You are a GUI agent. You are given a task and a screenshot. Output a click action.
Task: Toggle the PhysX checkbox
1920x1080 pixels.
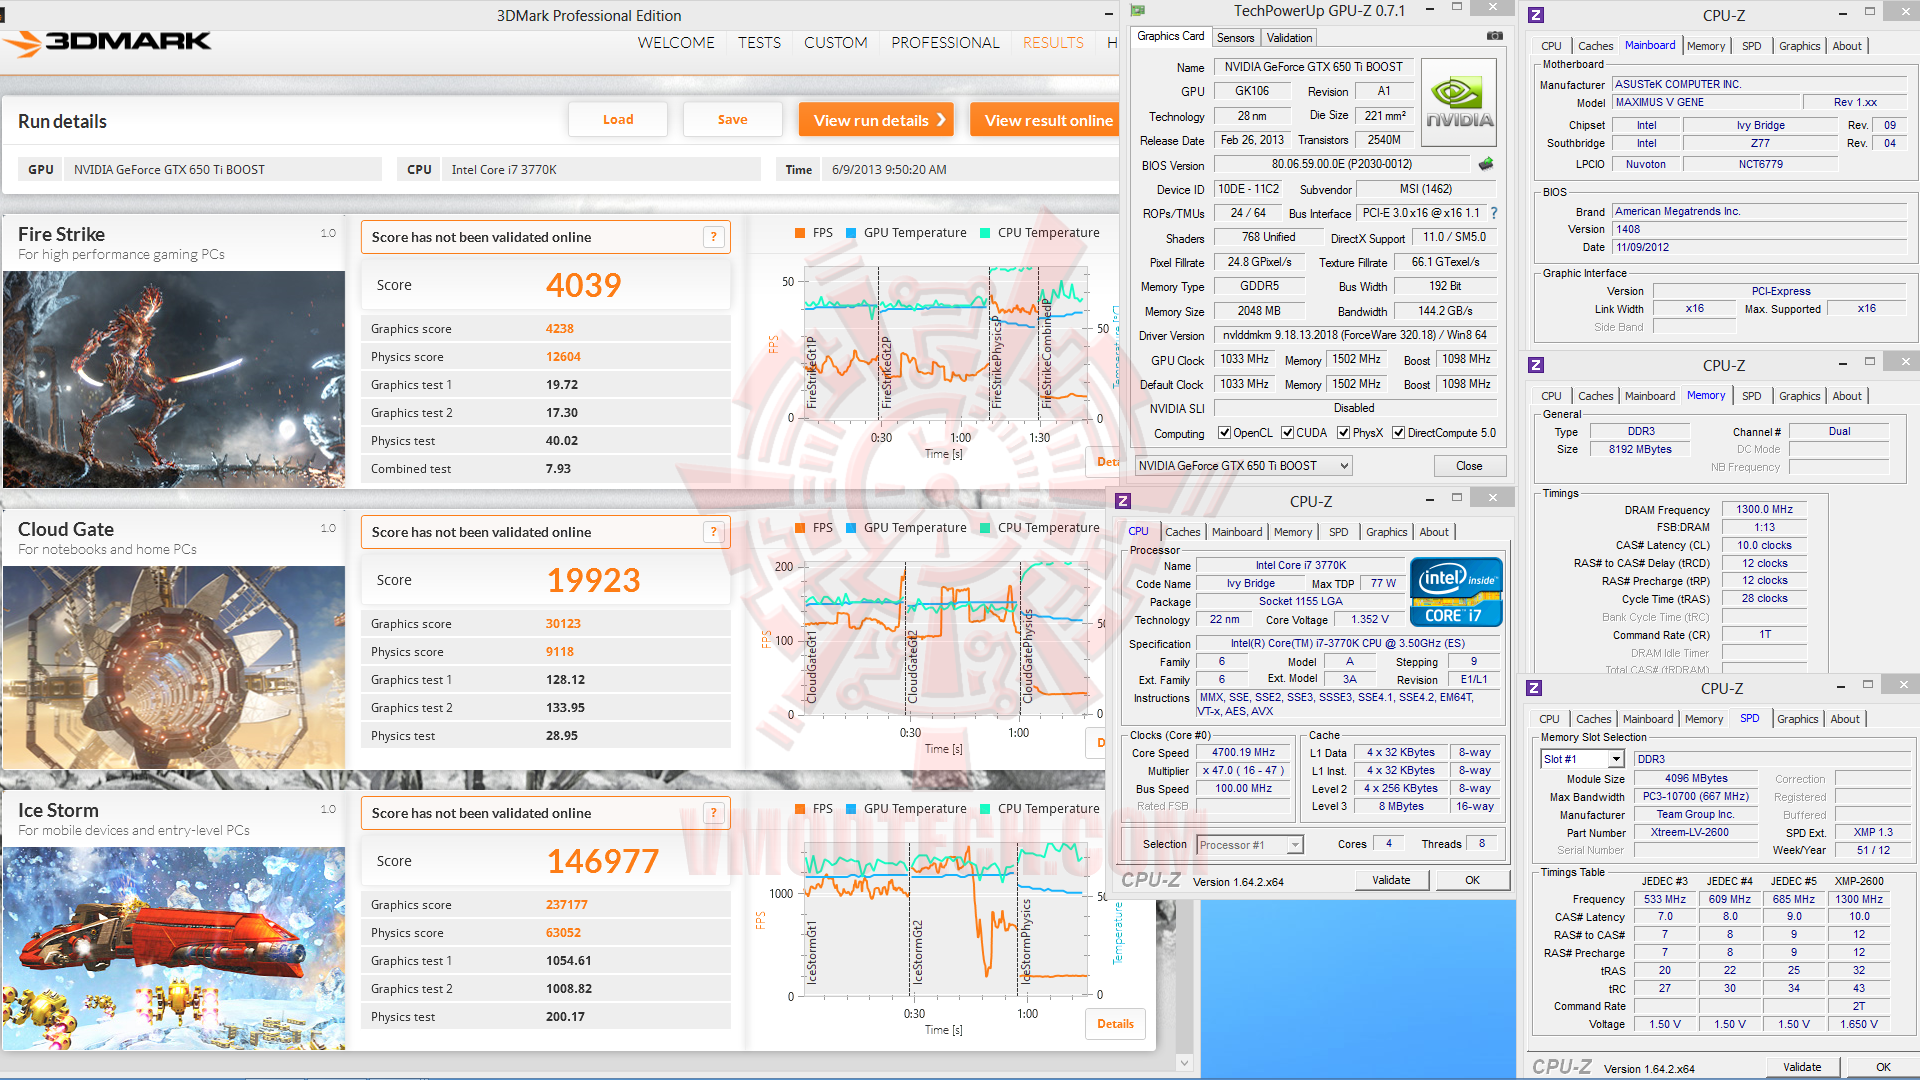tap(1343, 433)
